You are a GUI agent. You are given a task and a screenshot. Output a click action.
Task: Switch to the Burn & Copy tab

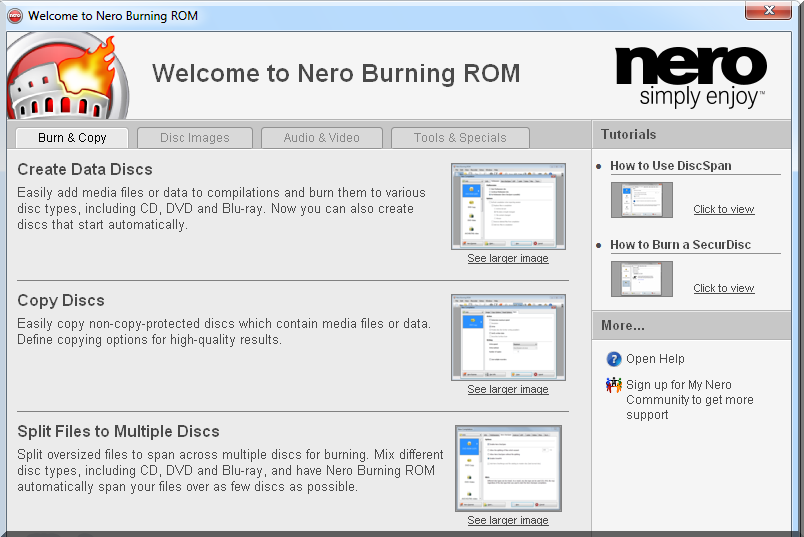pyautogui.click(x=72, y=138)
